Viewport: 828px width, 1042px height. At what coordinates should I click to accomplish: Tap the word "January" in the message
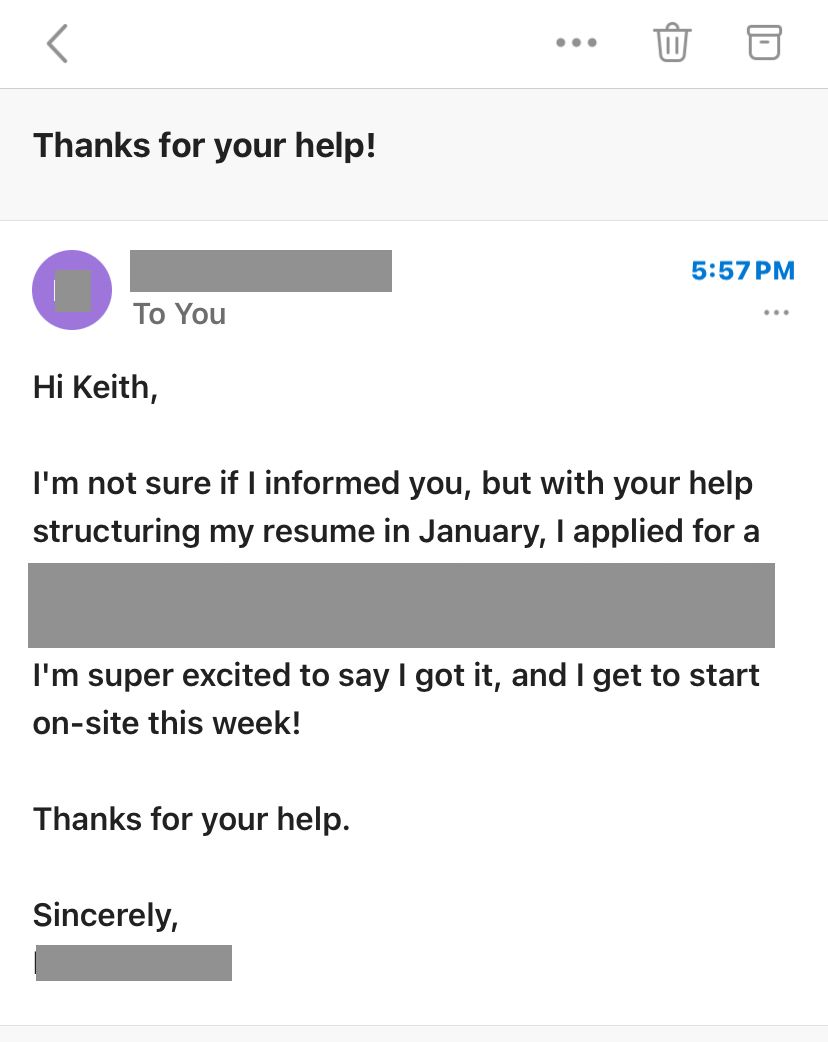(x=480, y=531)
